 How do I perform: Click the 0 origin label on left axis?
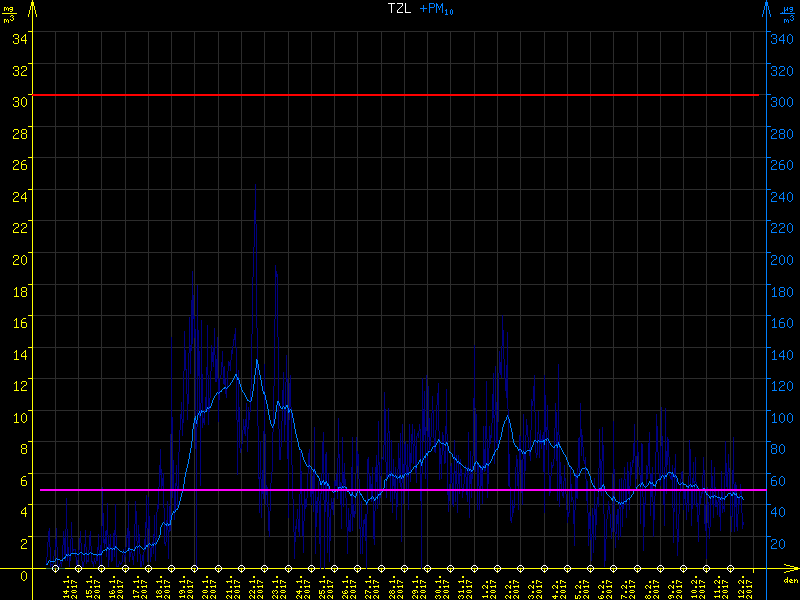tap(25, 573)
